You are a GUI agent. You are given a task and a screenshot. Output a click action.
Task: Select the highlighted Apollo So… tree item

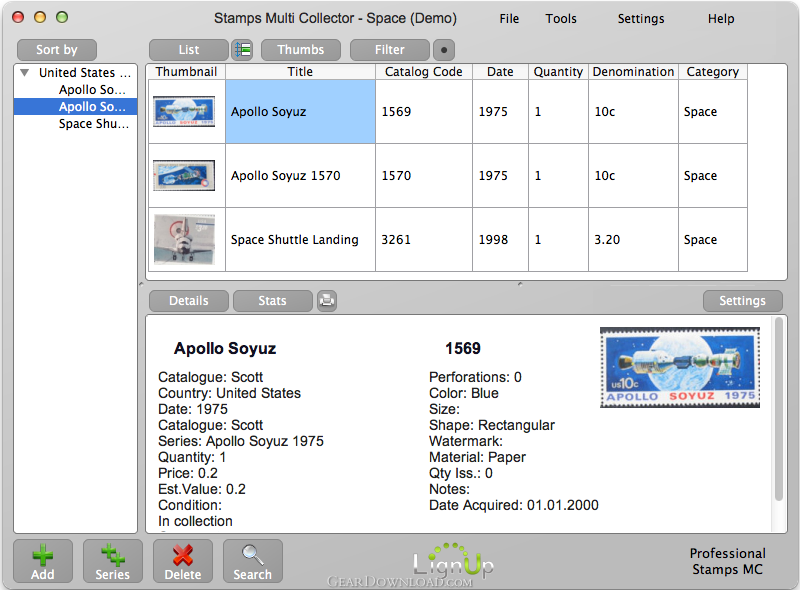point(76,107)
